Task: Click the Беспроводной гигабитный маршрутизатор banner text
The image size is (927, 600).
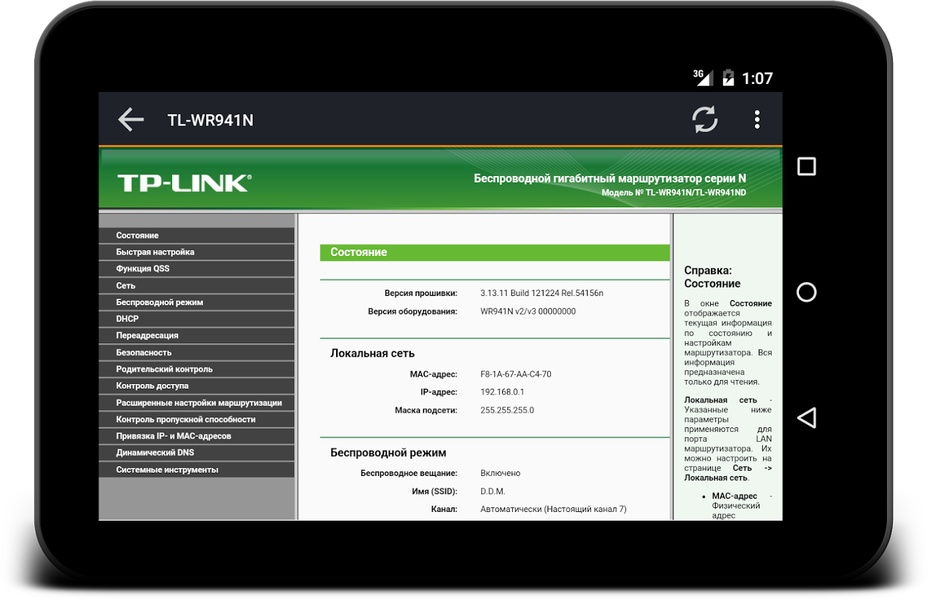Action: point(610,179)
